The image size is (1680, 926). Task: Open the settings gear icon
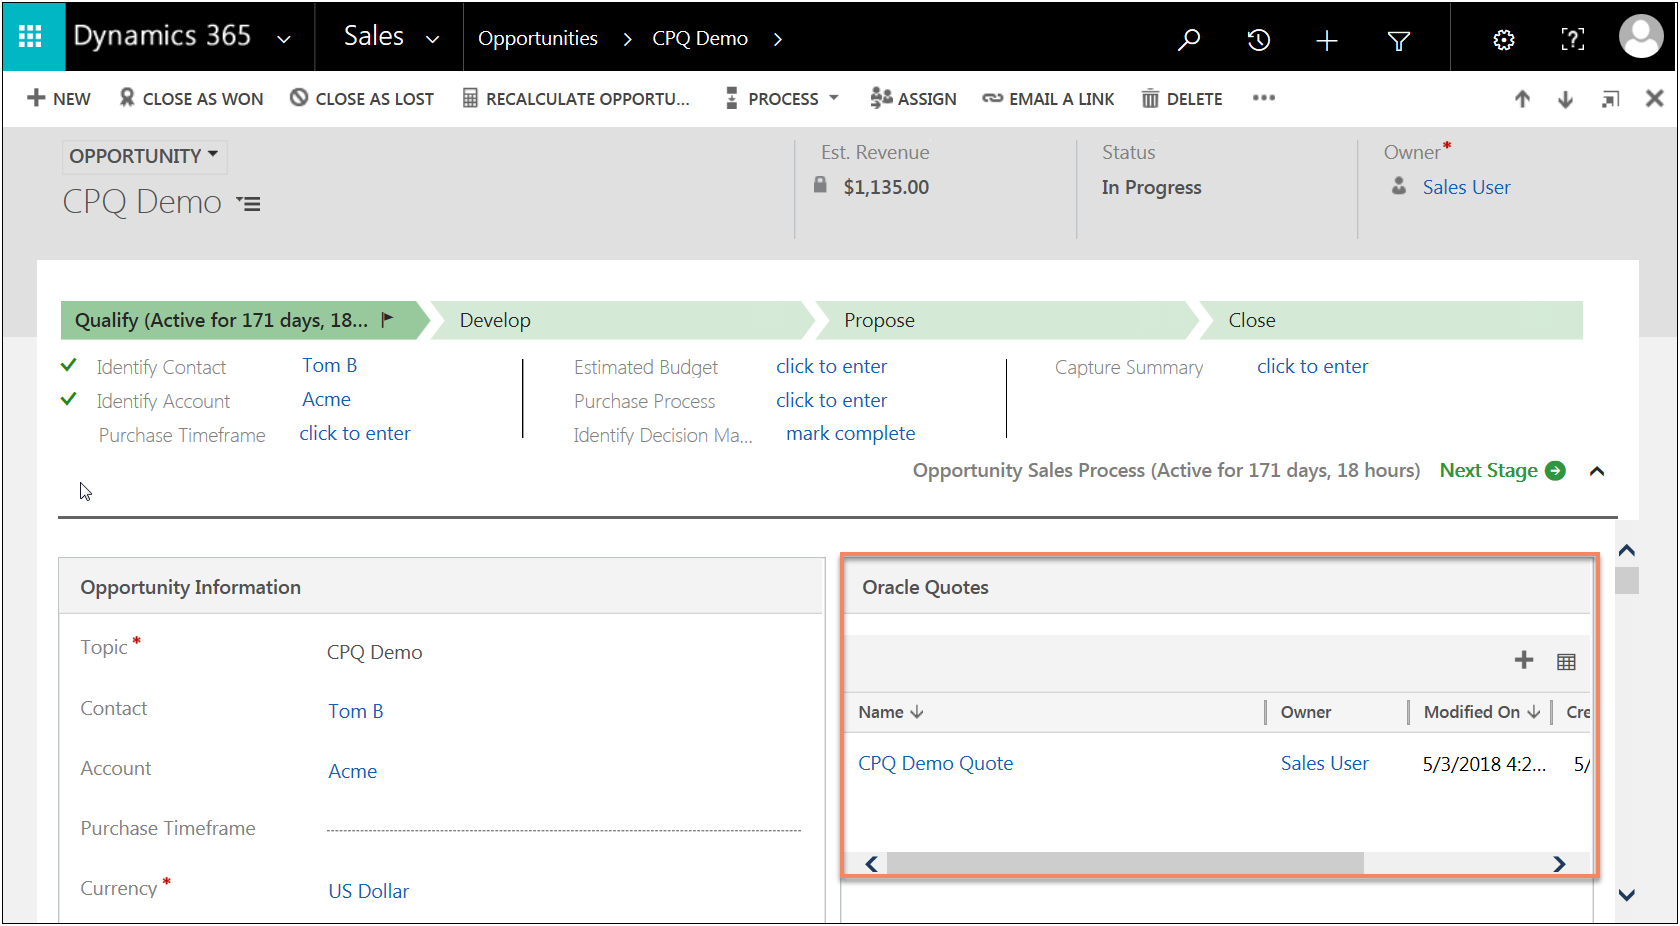(1503, 40)
